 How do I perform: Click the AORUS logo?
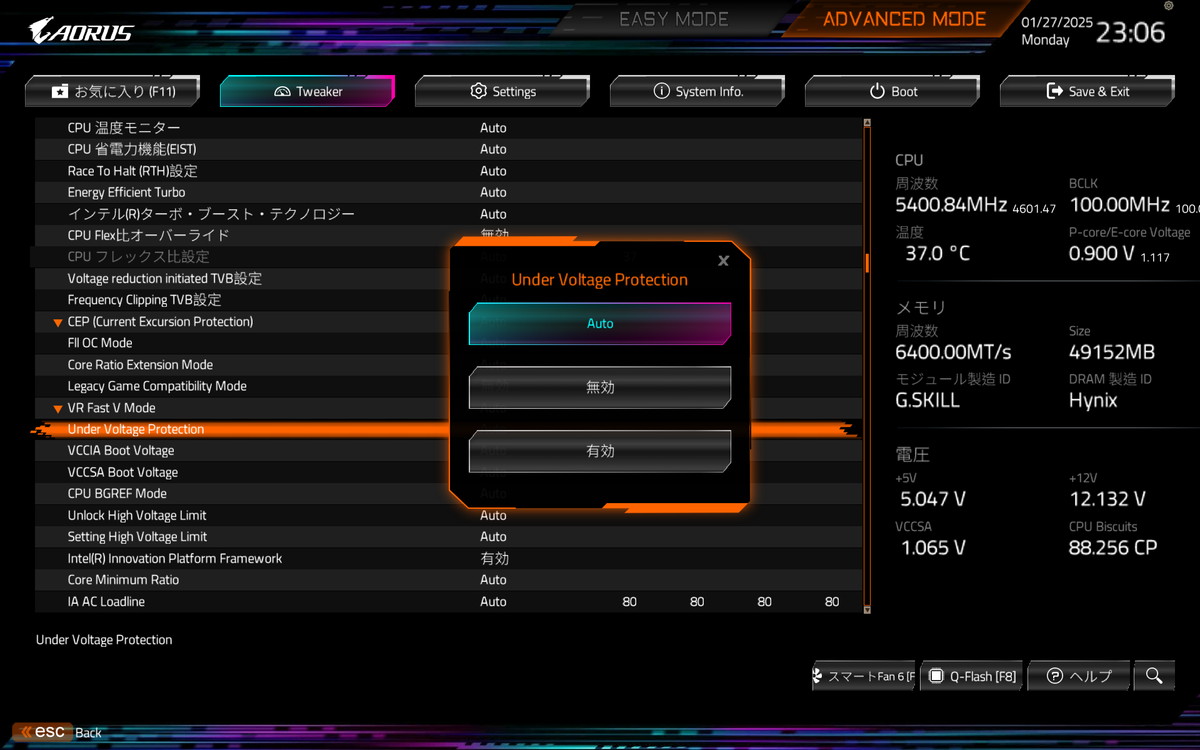coord(81,30)
